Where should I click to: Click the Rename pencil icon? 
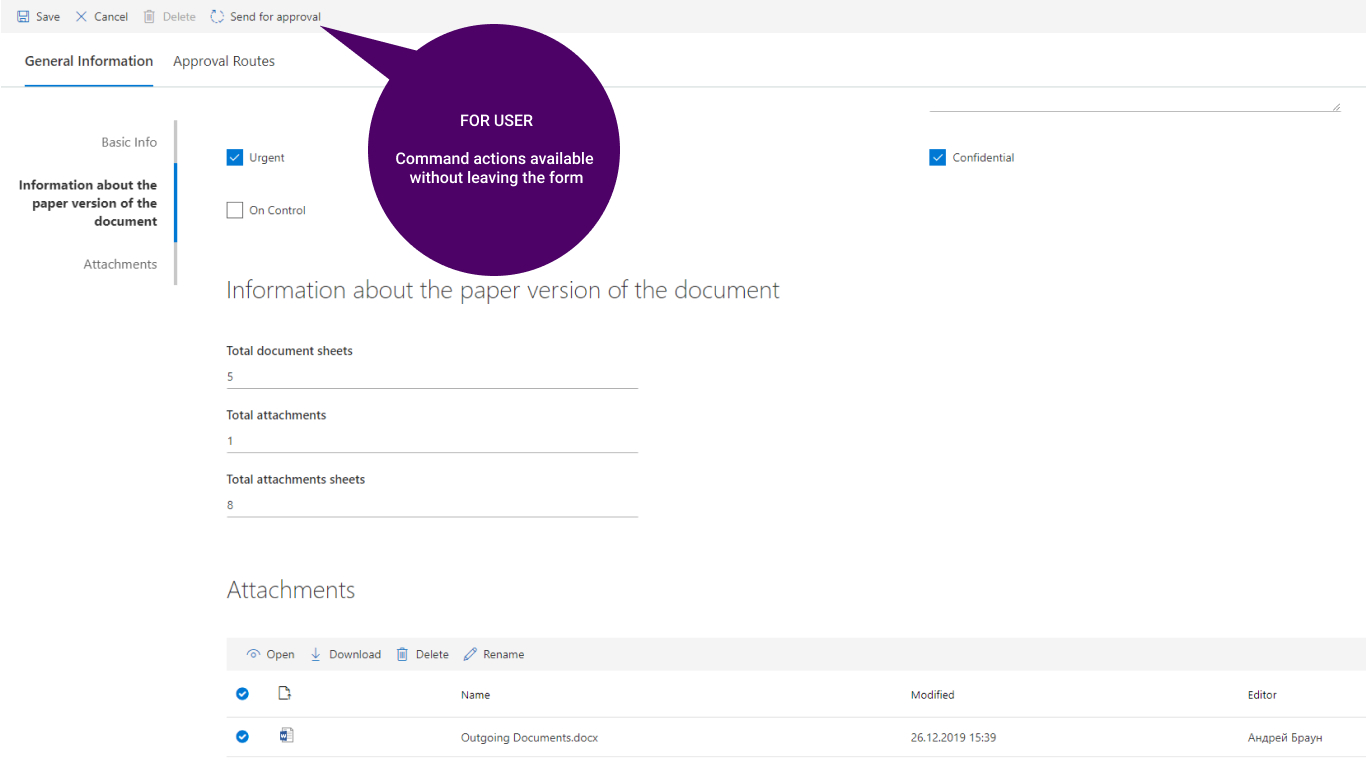pyautogui.click(x=470, y=654)
